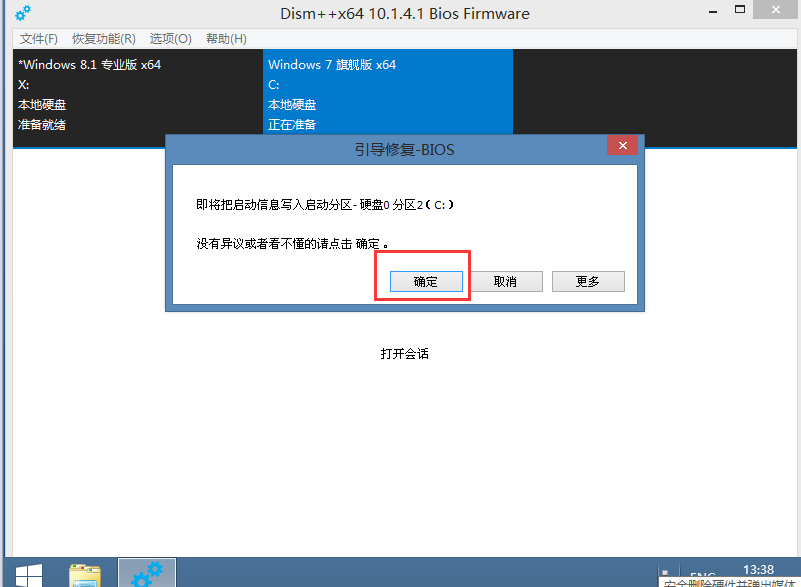
Task: Select the Windows 7 旗舰版 x64 image
Action: tap(388, 92)
